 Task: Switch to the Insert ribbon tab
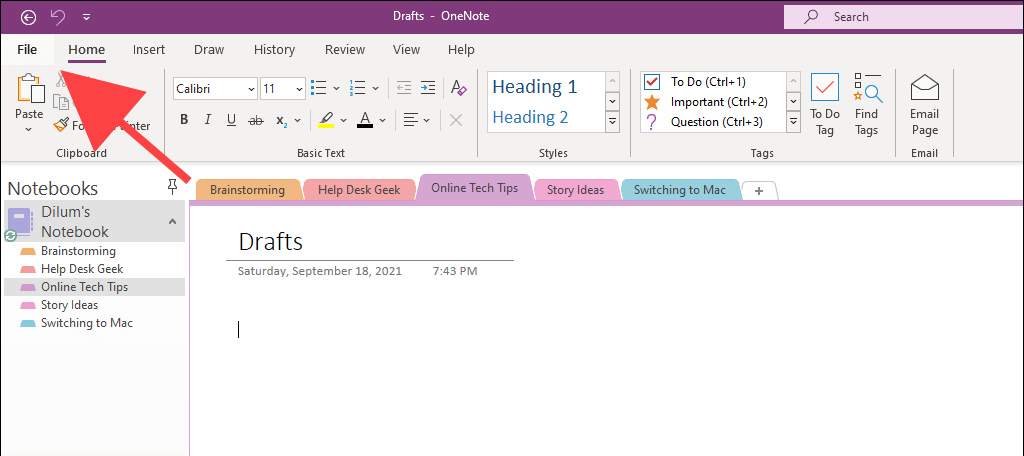click(149, 50)
